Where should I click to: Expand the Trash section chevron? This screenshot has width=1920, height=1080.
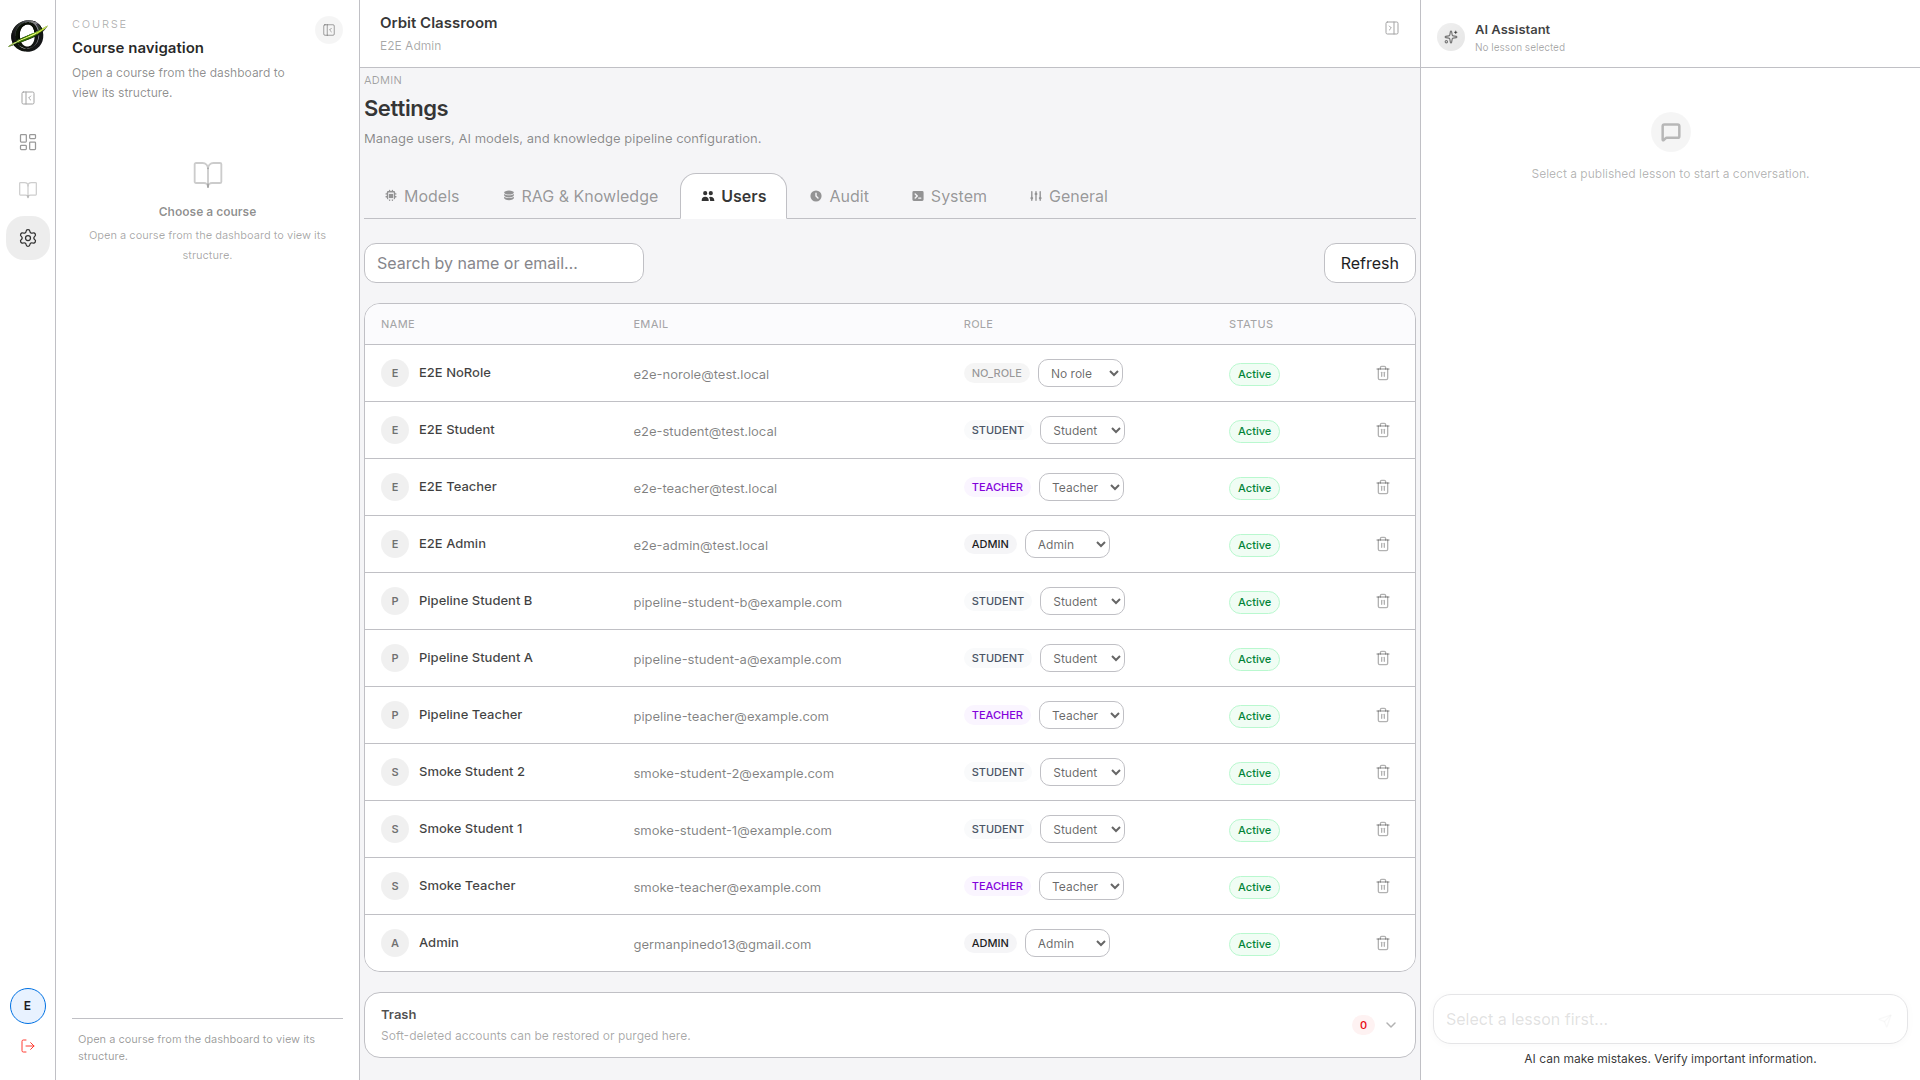pyautogui.click(x=1391, y=1025)
